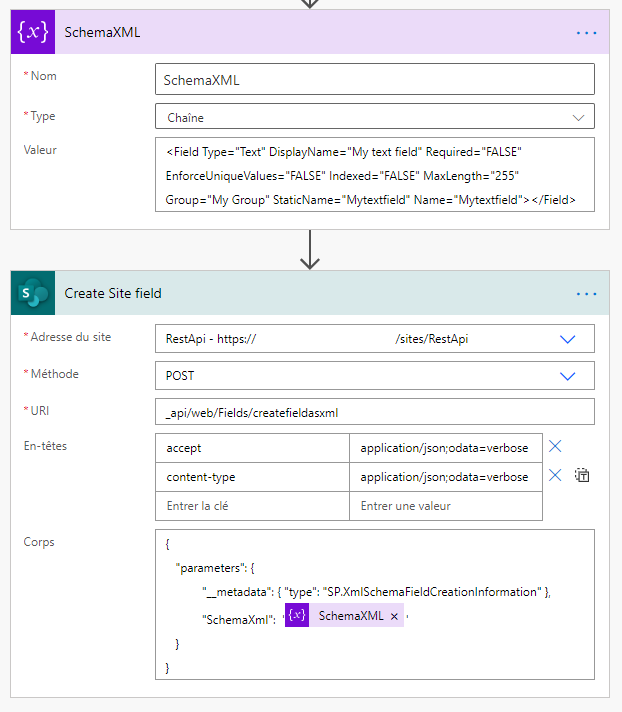Click the En-têtes label
Screen dimensions: 622x712
45,446
